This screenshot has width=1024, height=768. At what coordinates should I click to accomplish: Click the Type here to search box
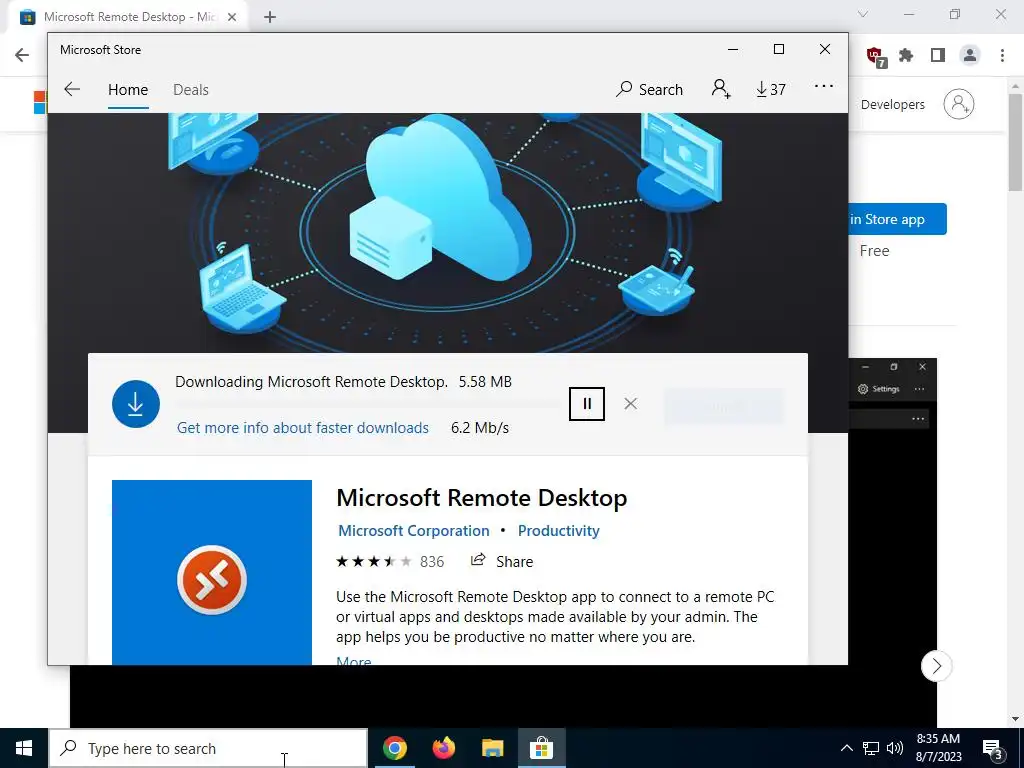click(208, 748)
